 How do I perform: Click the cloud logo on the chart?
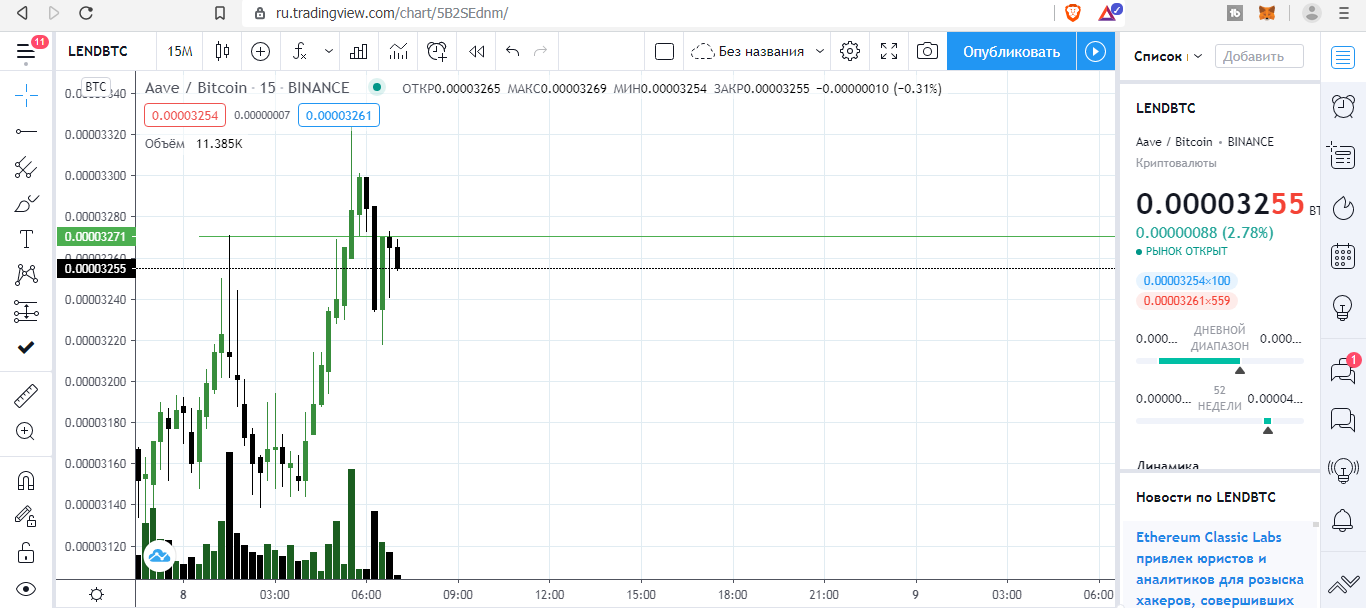pos(159,556)
